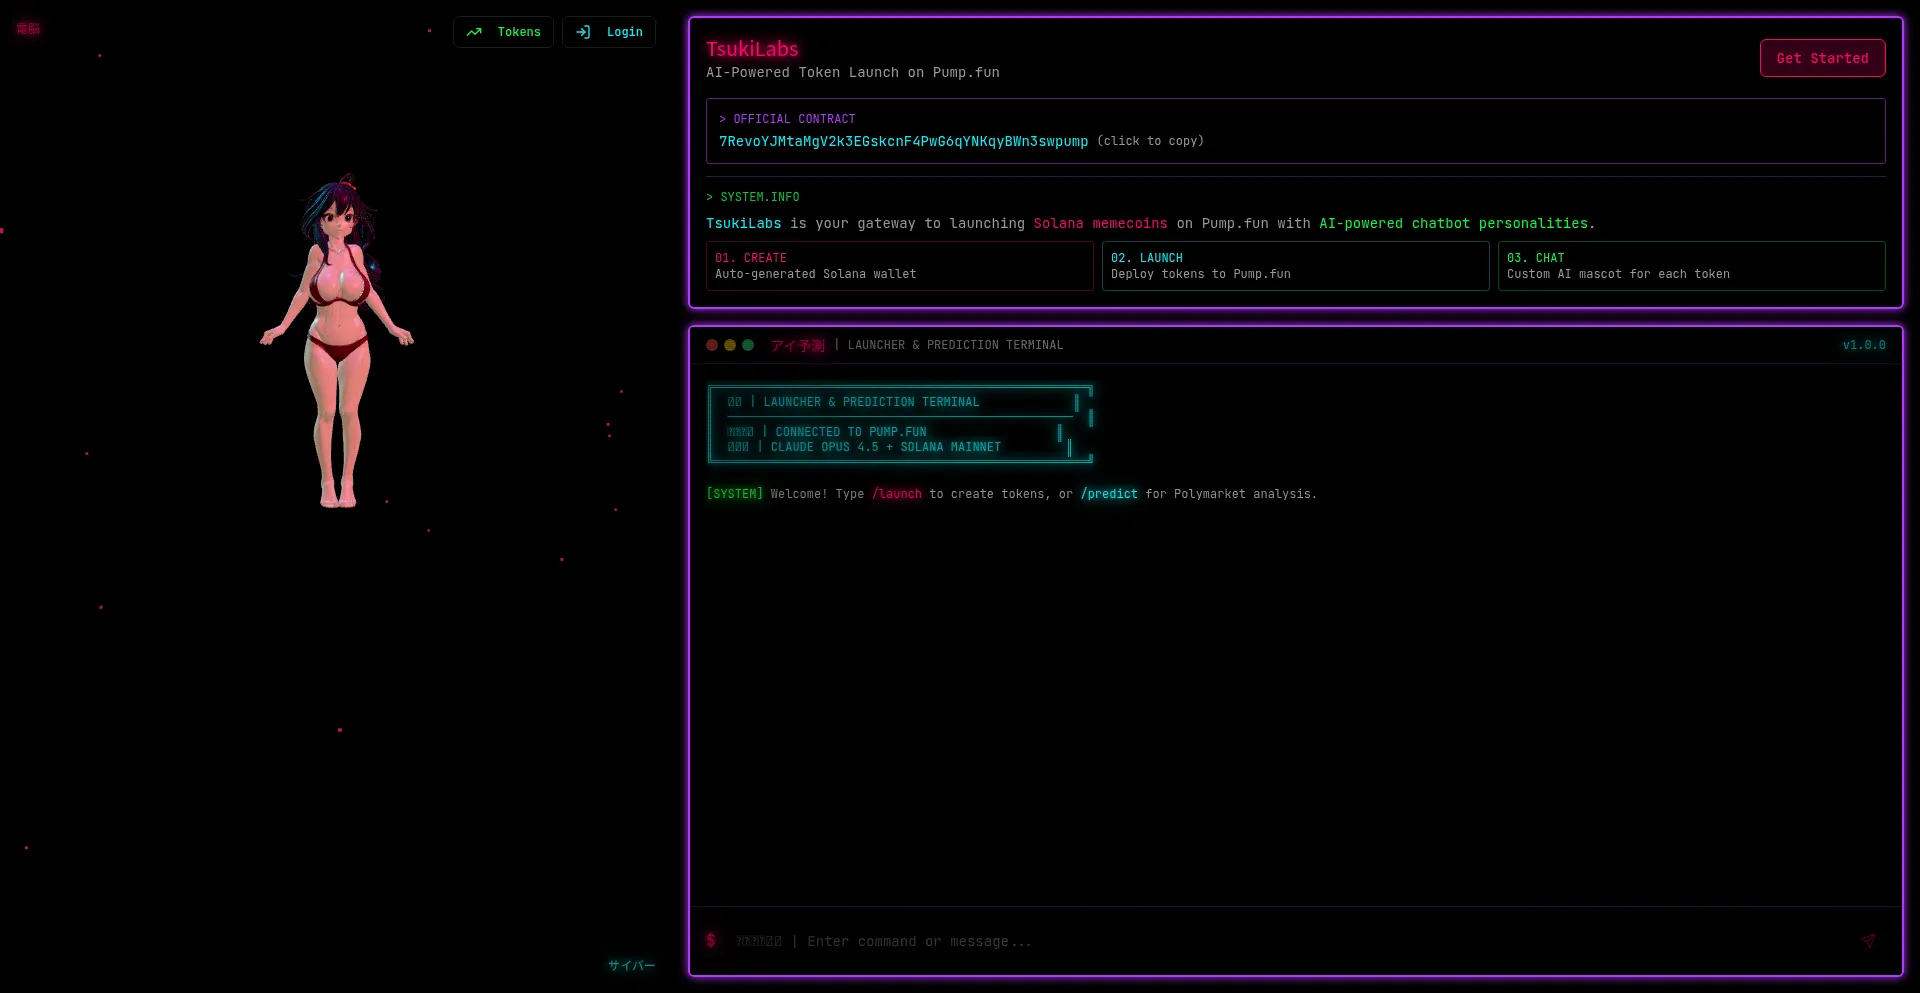Click the trending arrow icon on Tokens
This screenshot has height=993, width=1920.
coord(474,32)
